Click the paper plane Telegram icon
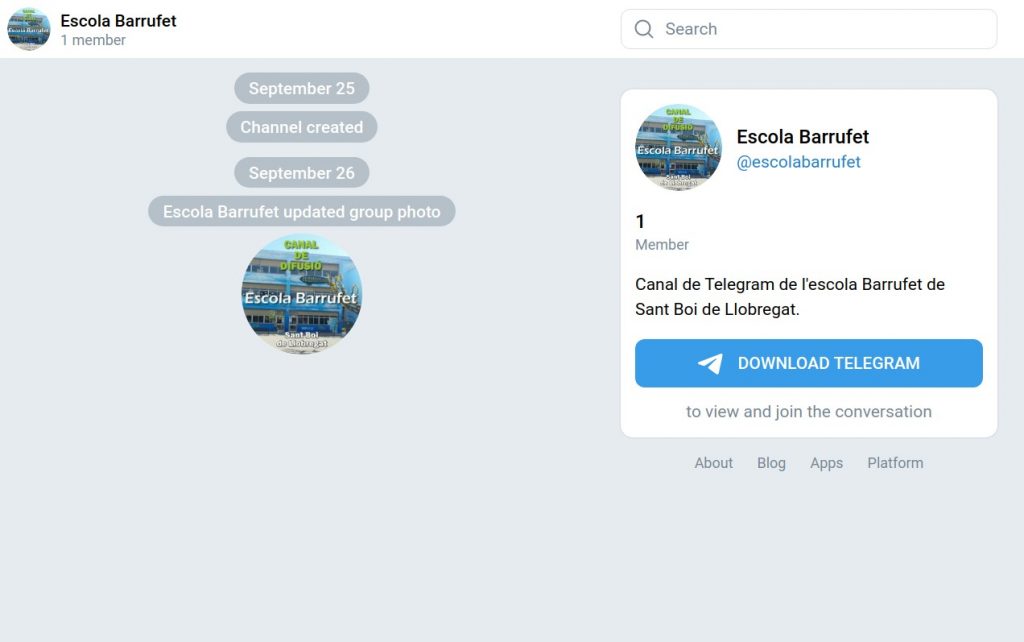The height and width of the screenshot is (642, 1024). pos(710,363)
